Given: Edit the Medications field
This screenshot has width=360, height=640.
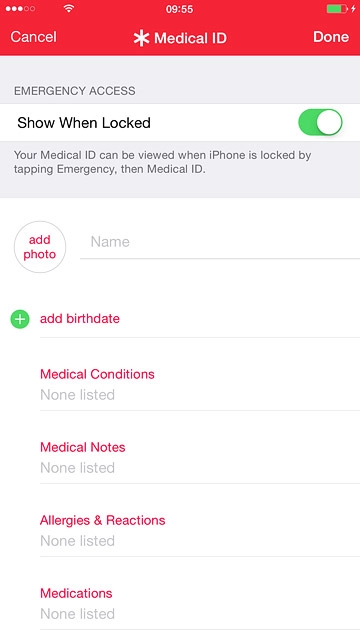Looking at the screenshot, I should (x=200, y=603).
